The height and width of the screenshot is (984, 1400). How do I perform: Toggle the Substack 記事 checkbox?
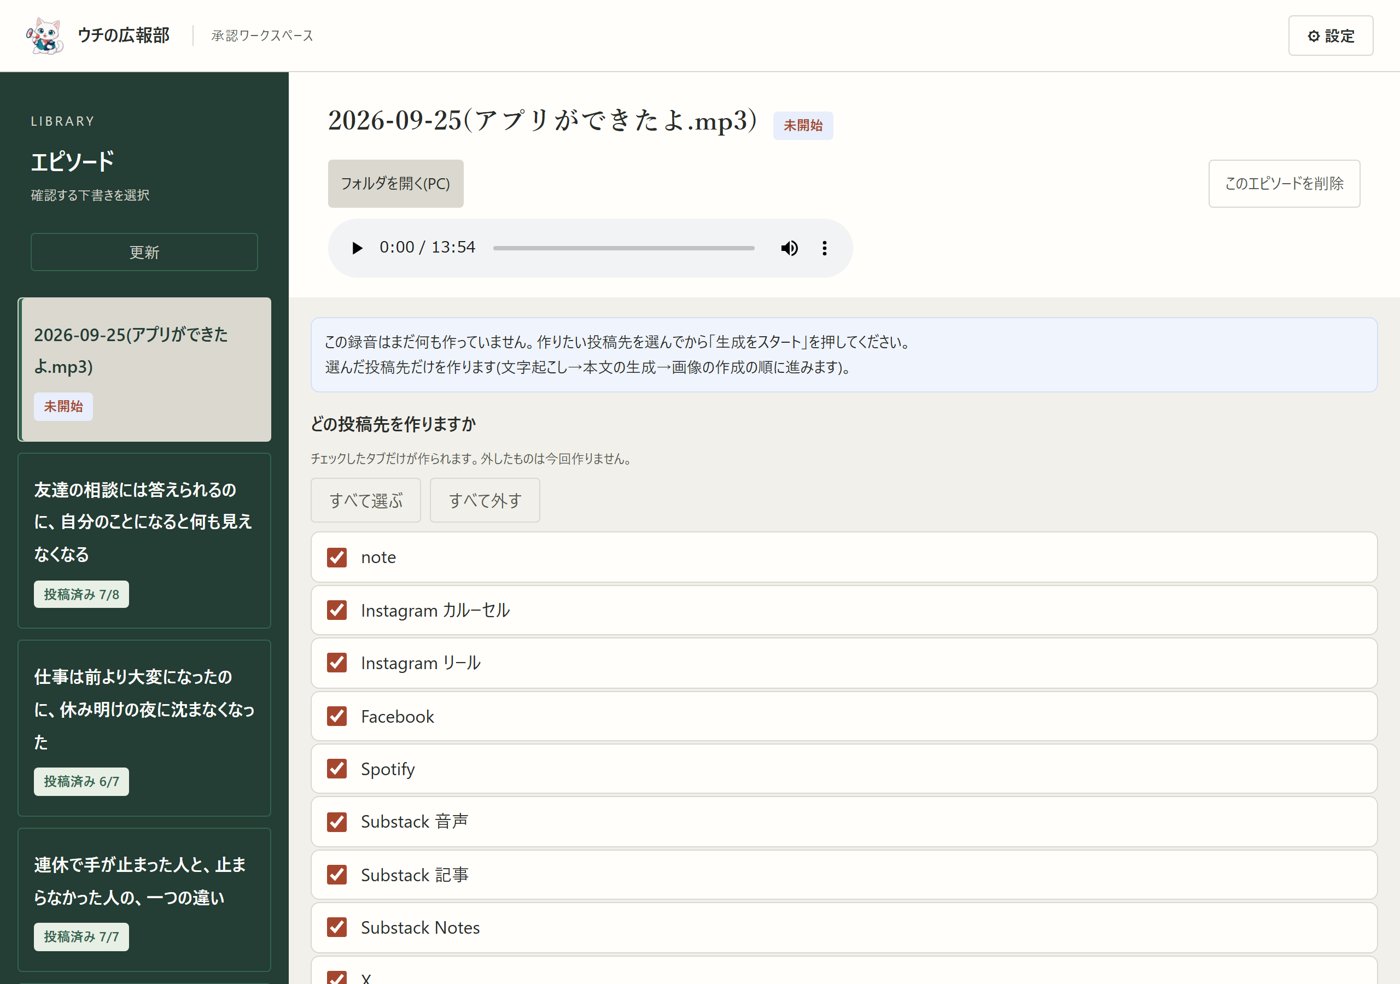tap(337, 875)
